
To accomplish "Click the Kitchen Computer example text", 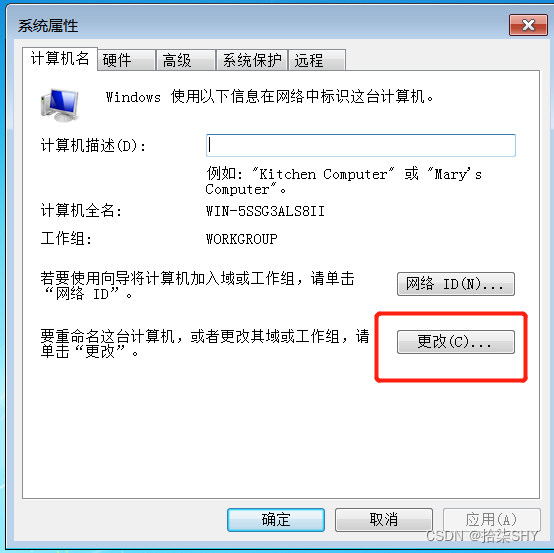I will pyautogui.click(x=323, y=174).
